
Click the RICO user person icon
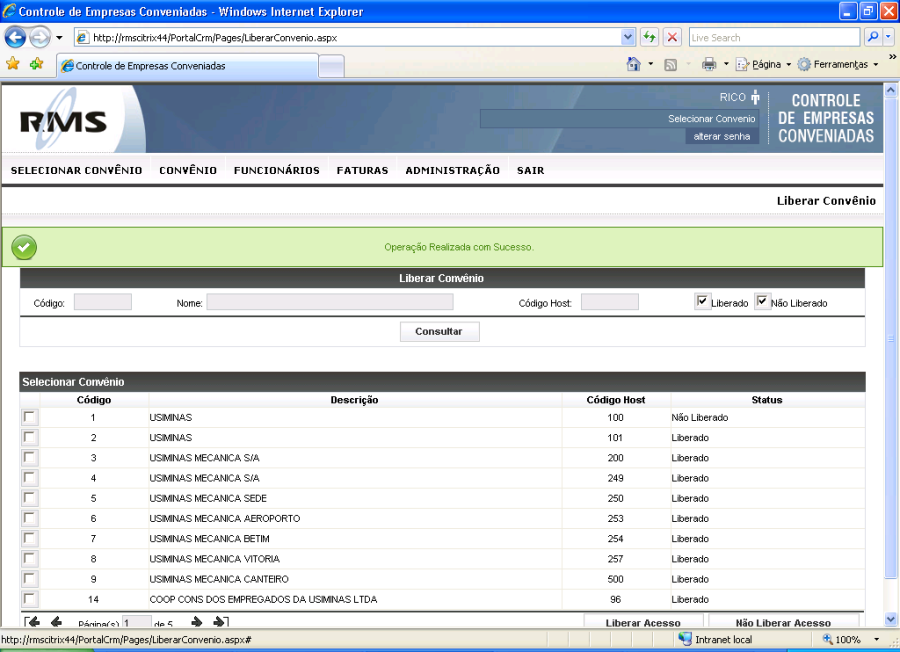755,97
